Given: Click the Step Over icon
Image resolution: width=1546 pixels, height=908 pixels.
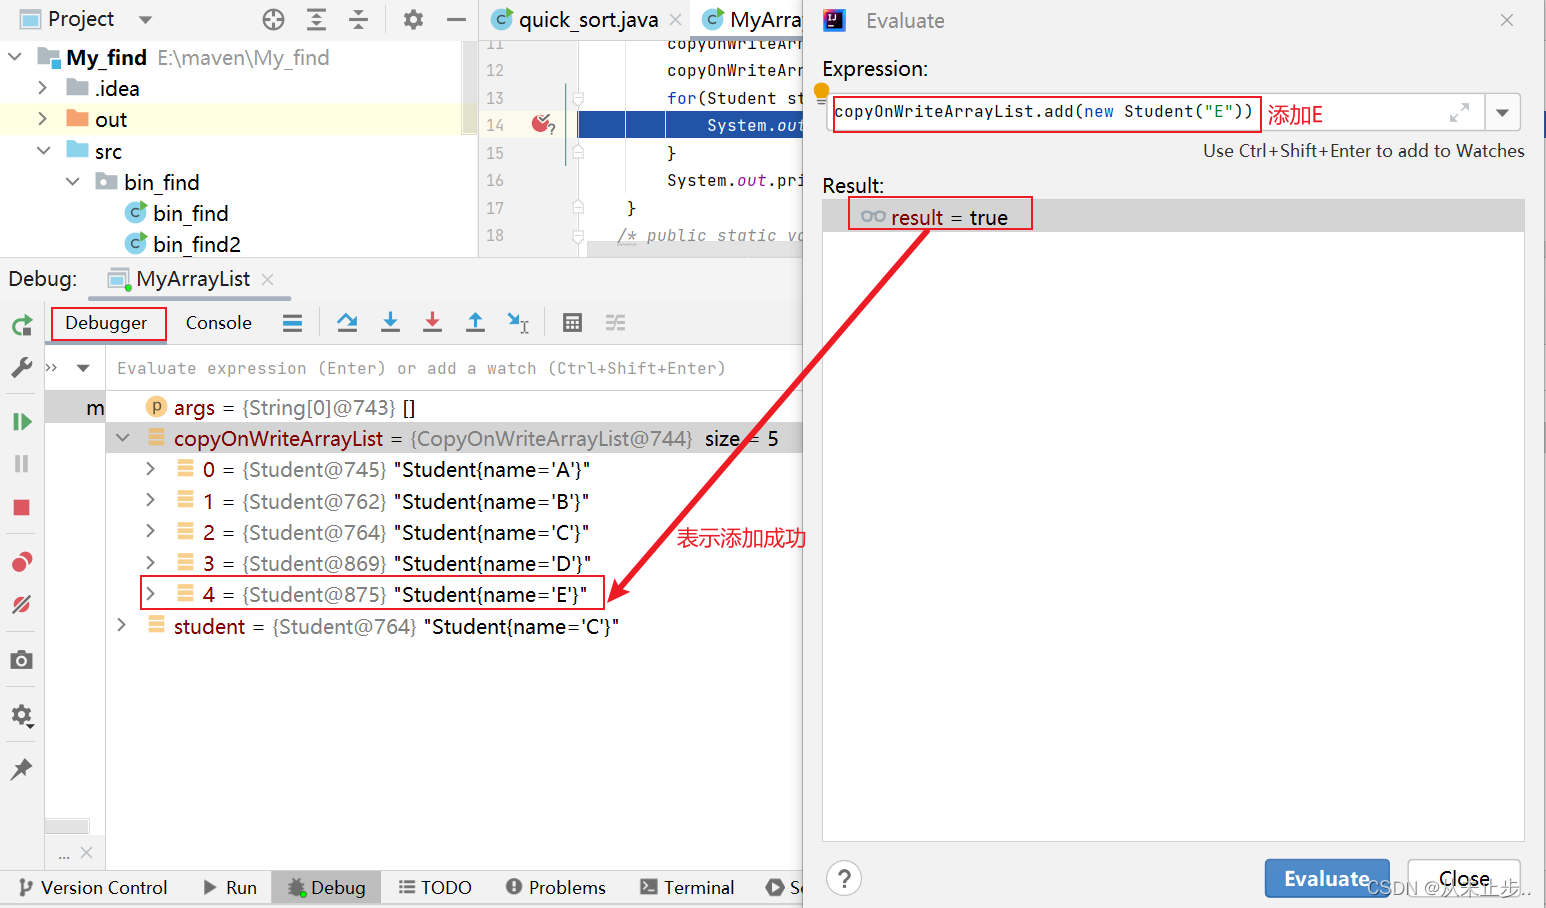Looking at the screenshot, I should (347, 322).
